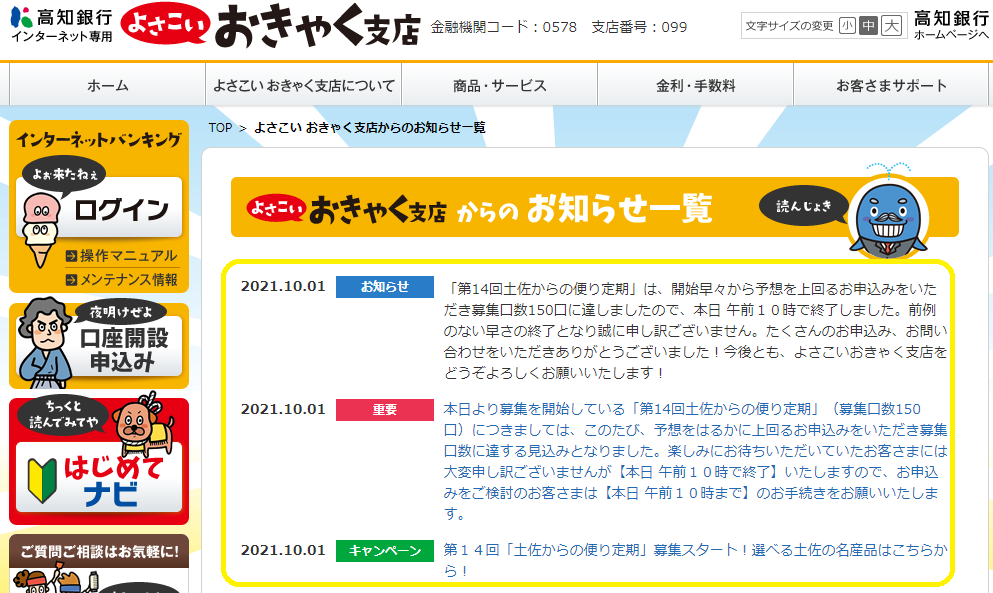Image resolution: width=993 pixels, height=593 pixels.
Task: Click the samurai character on 口座開設 banner
Action: [x=44, y=343]
